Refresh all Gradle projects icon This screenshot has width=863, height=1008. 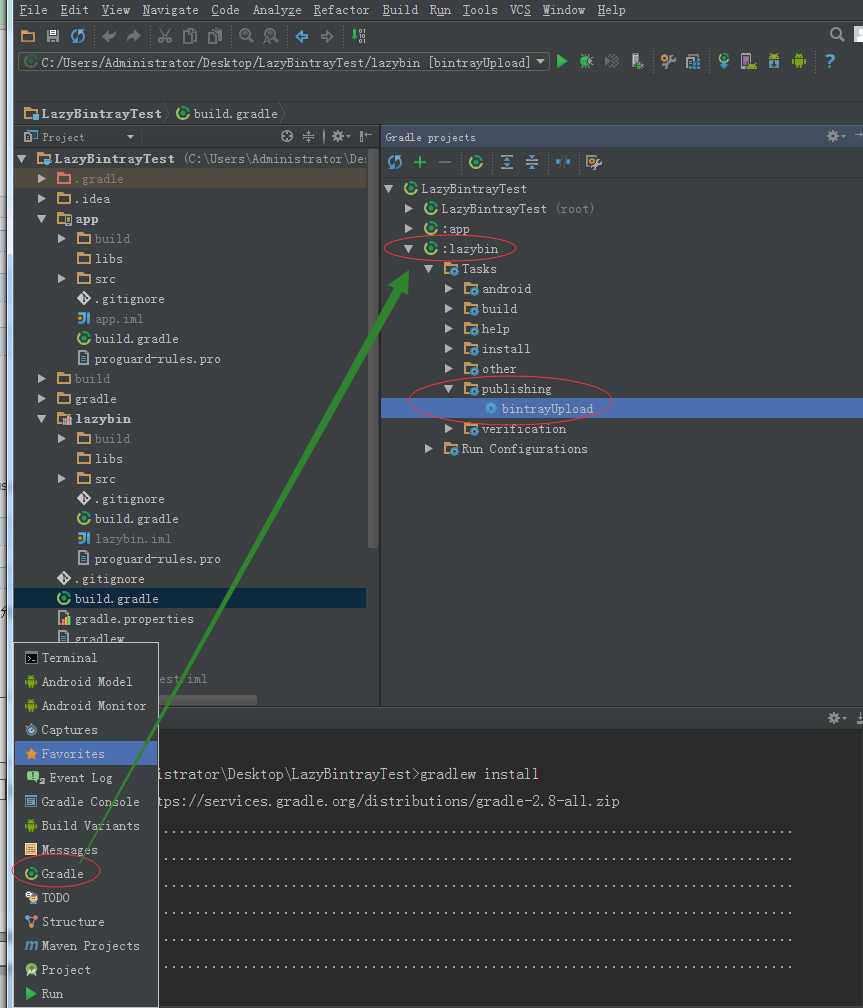click(x=395, y=162)
